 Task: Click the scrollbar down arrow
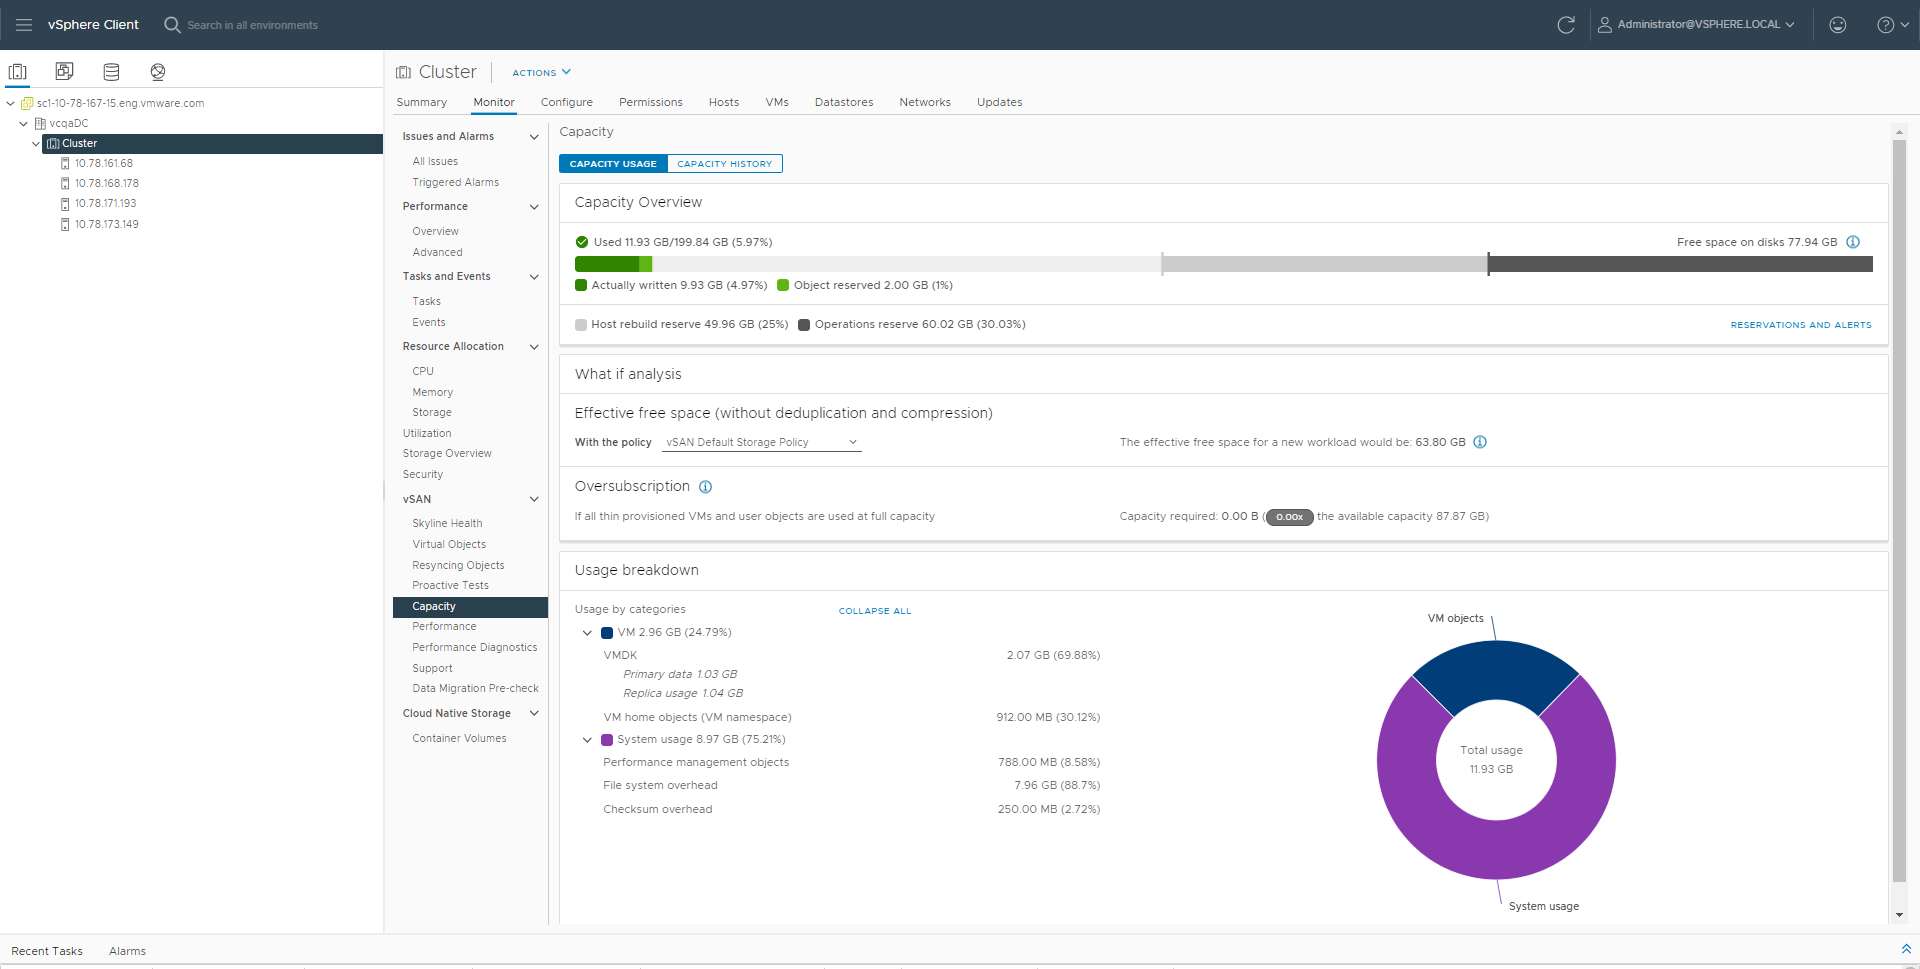[1899, 915]
